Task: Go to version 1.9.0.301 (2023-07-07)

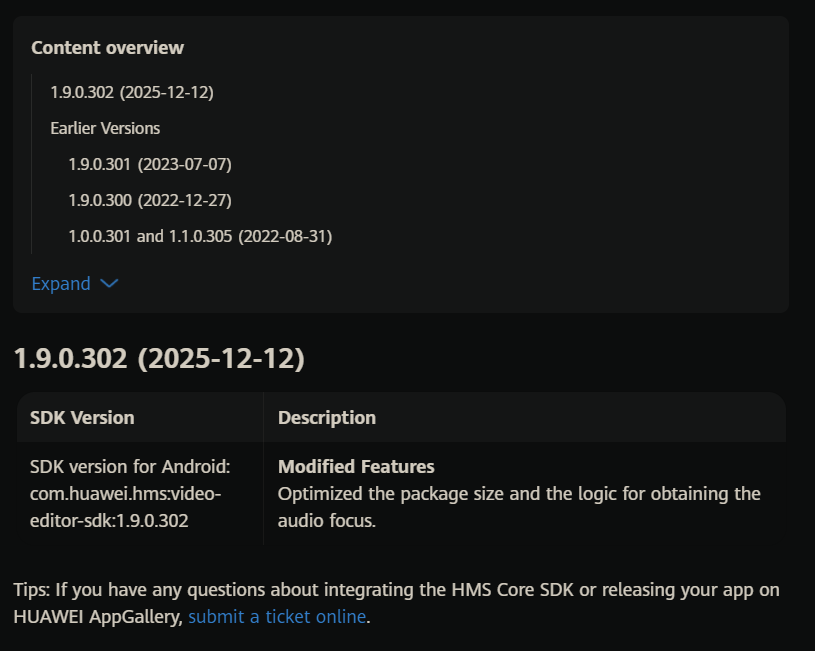Action: click(150, 164)
